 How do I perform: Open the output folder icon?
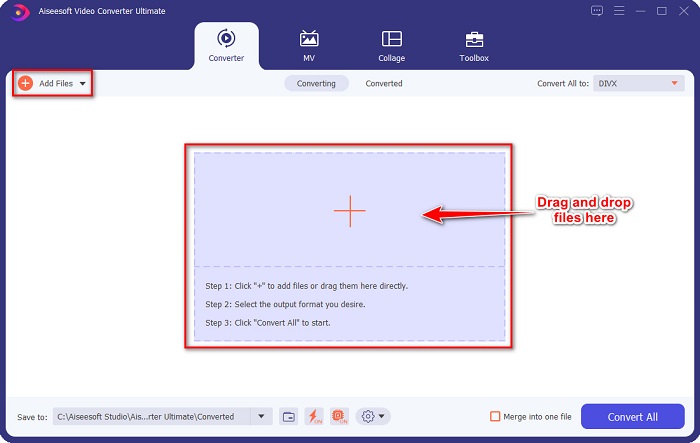(289, 417)
